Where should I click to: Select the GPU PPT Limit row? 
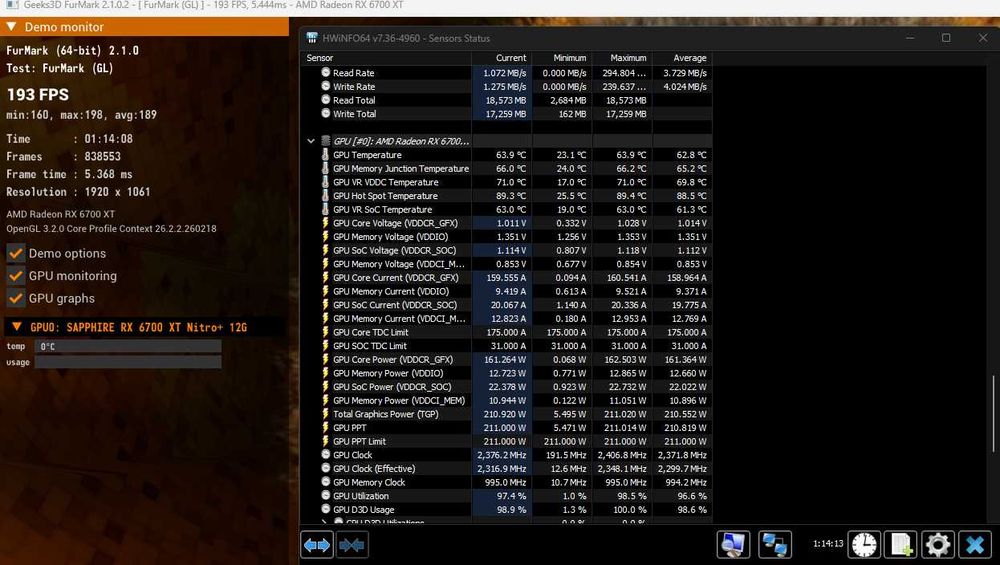pos(506,441)
